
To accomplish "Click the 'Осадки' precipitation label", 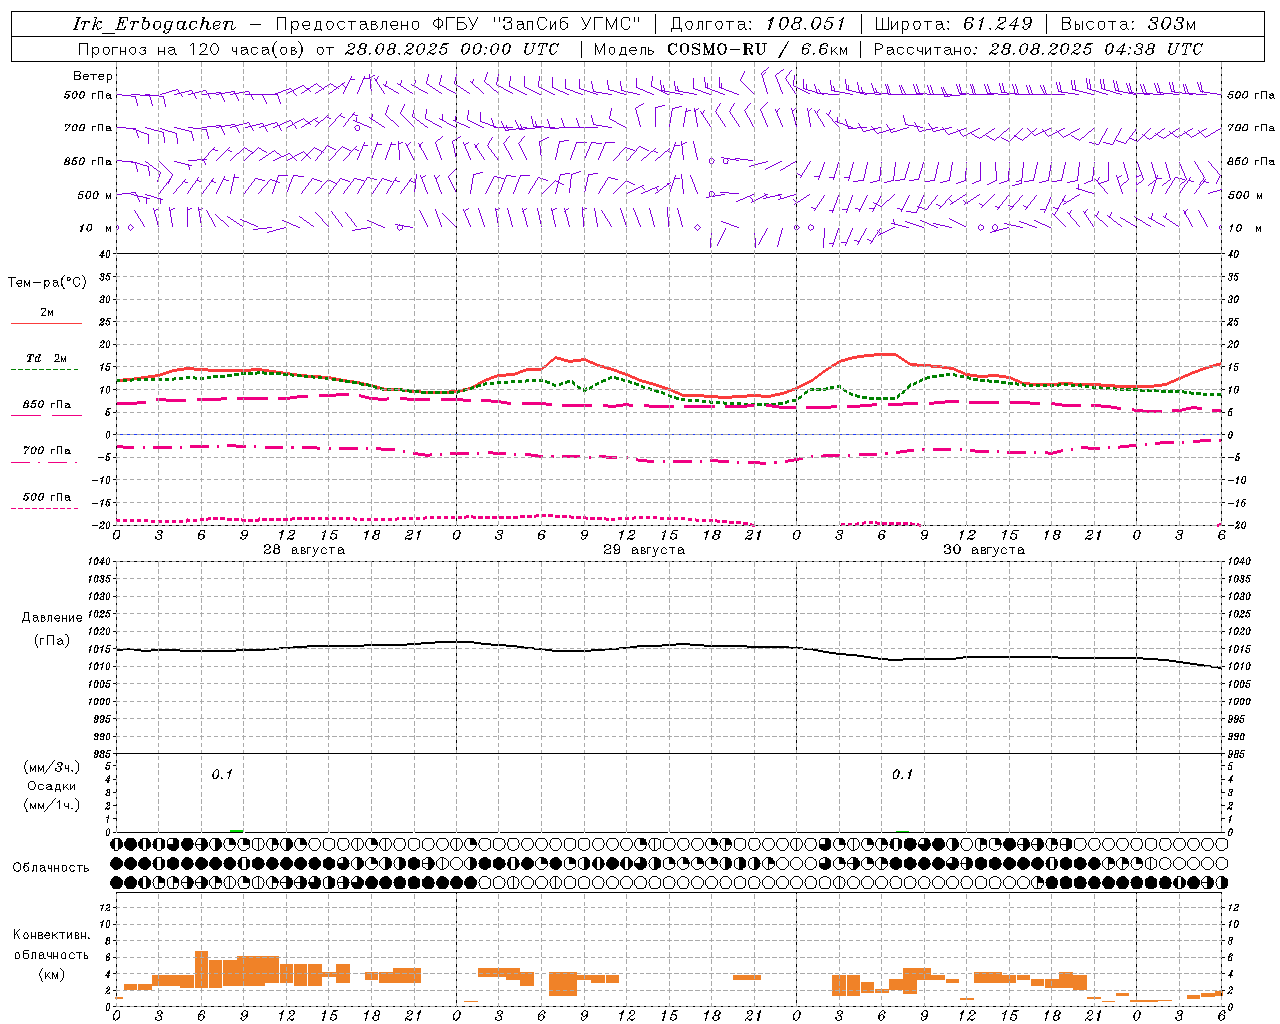I will point(52,786).
